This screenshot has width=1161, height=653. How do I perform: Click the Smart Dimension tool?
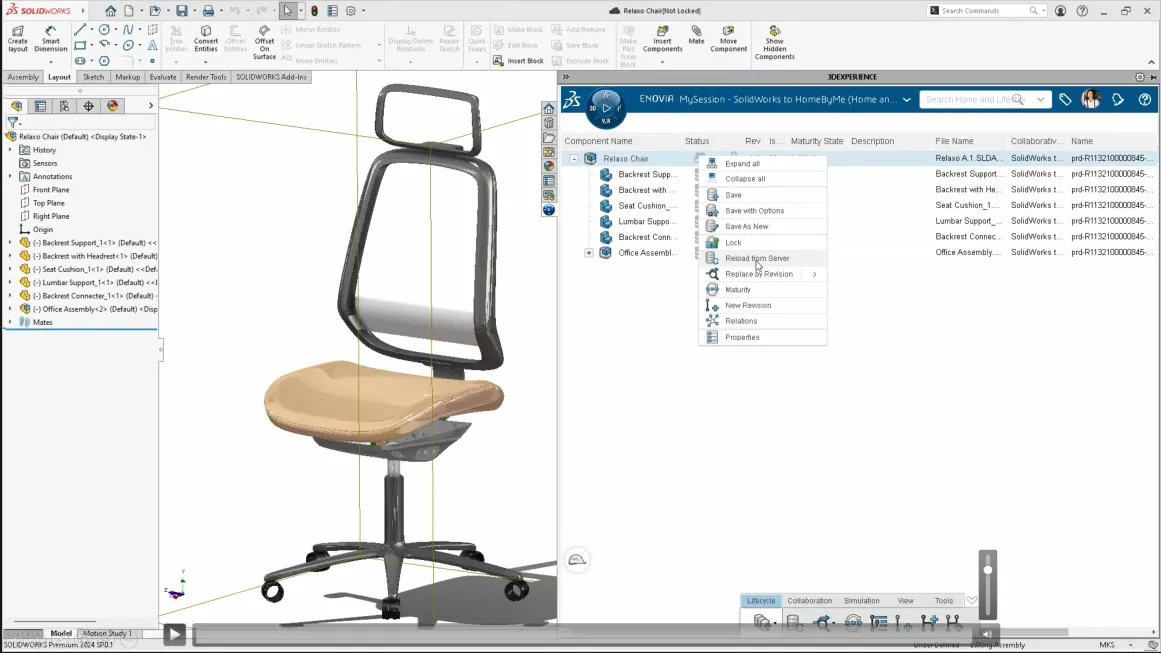[x=50, y=40]
